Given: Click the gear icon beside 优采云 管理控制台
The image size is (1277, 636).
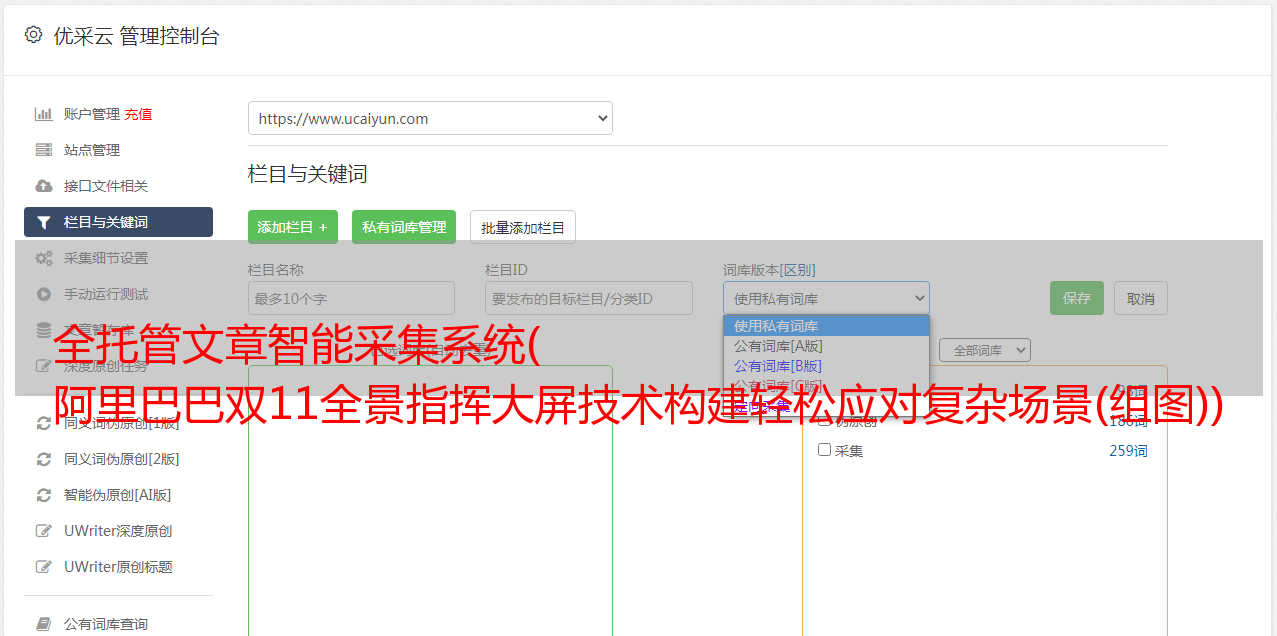Looking at the screenshot, I should click(x=33, y=35).
